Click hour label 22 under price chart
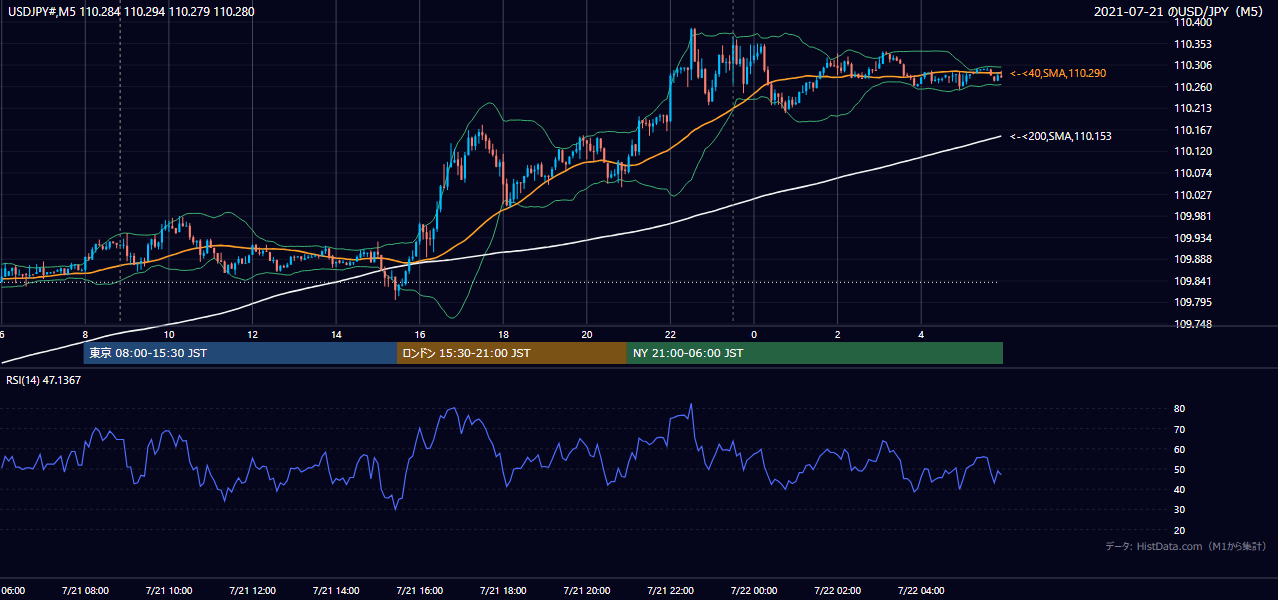The image size is (1278, 600). (671, 334)
